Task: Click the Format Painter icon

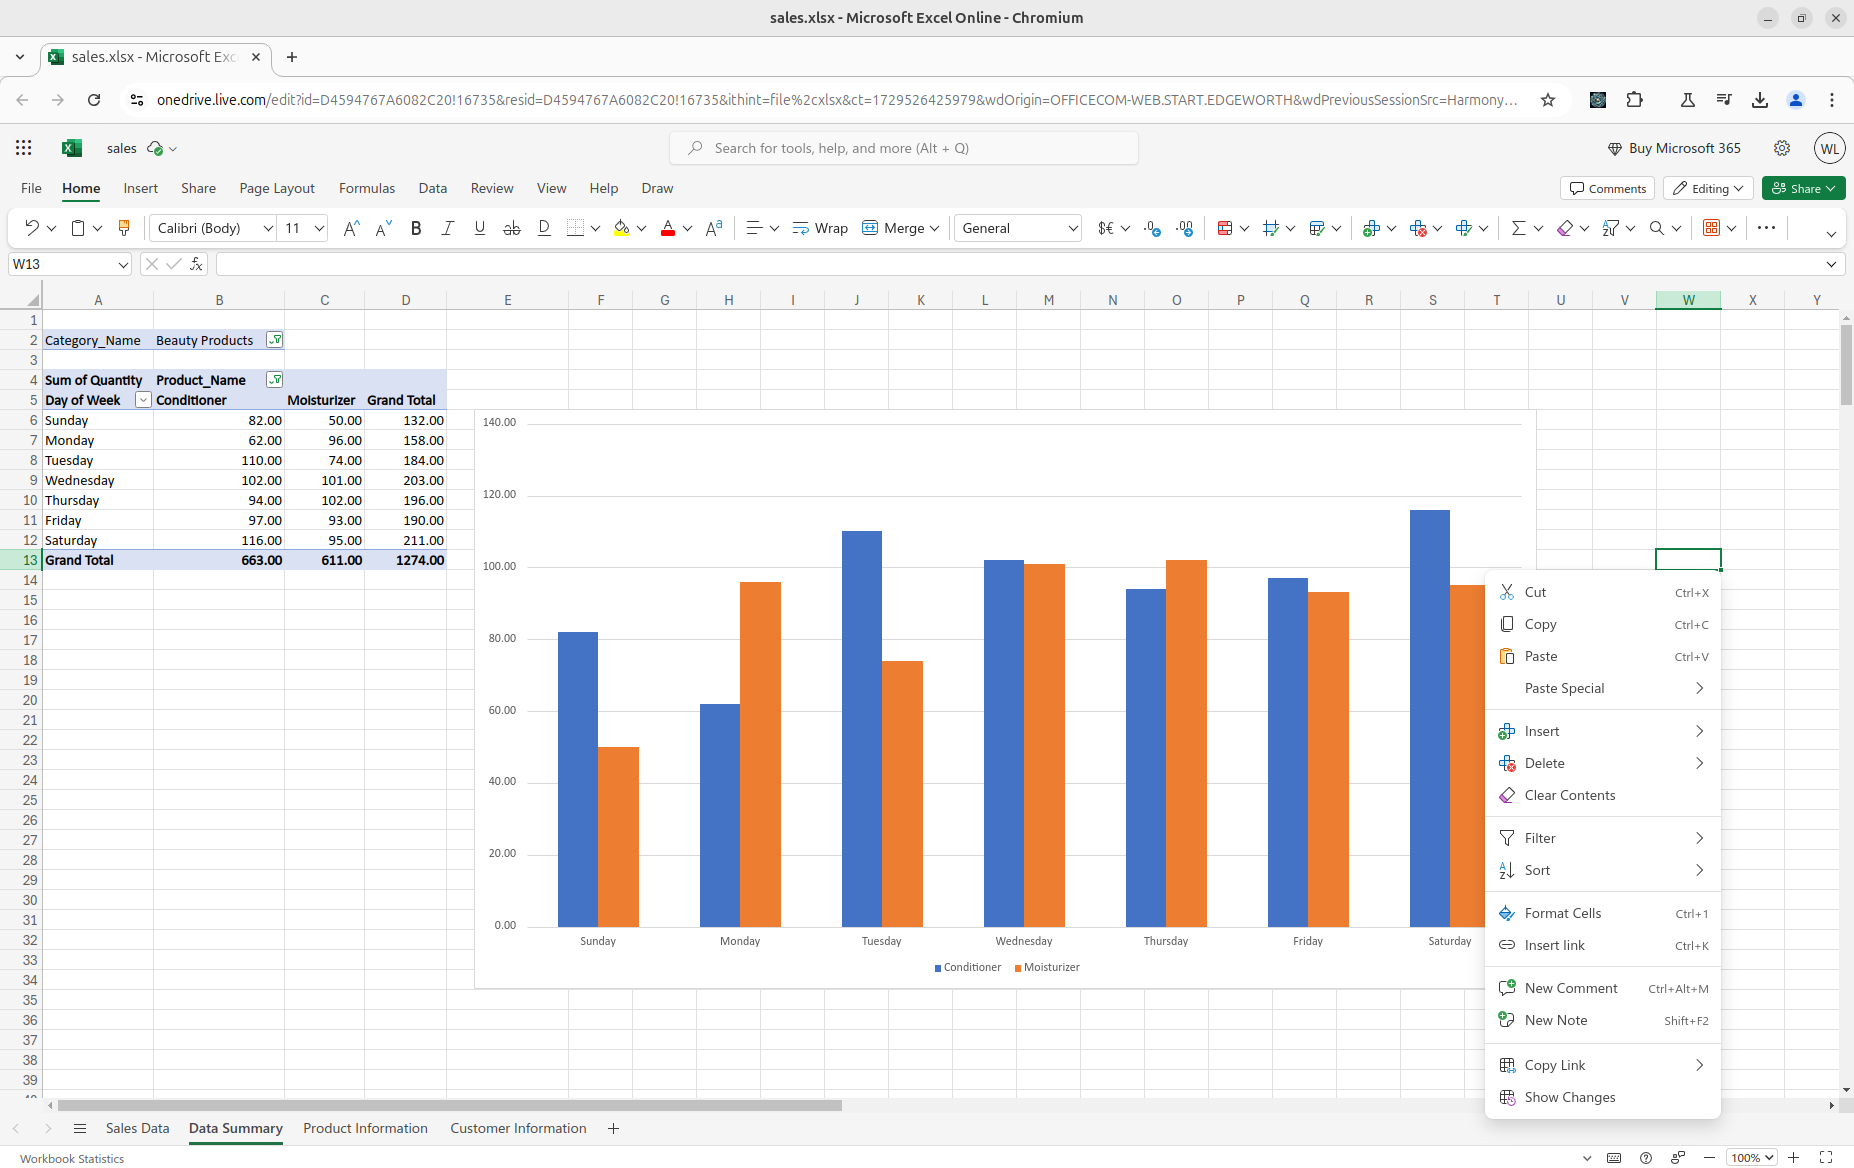Action: [x=124, y=228]
